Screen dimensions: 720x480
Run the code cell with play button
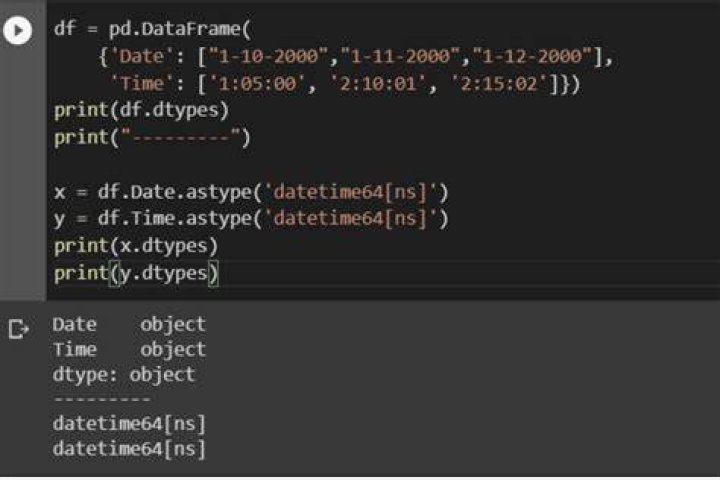(x=17, y=30)
